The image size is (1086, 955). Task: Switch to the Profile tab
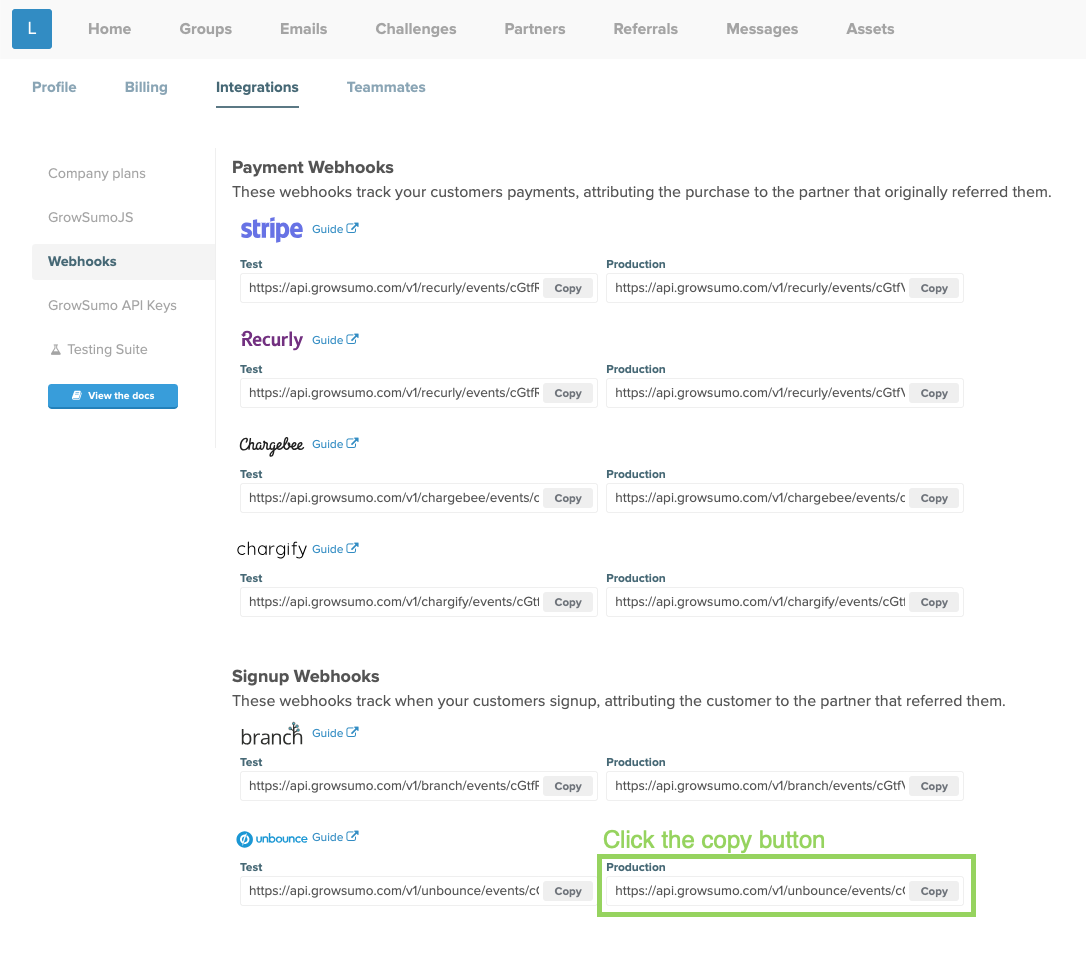54,87
